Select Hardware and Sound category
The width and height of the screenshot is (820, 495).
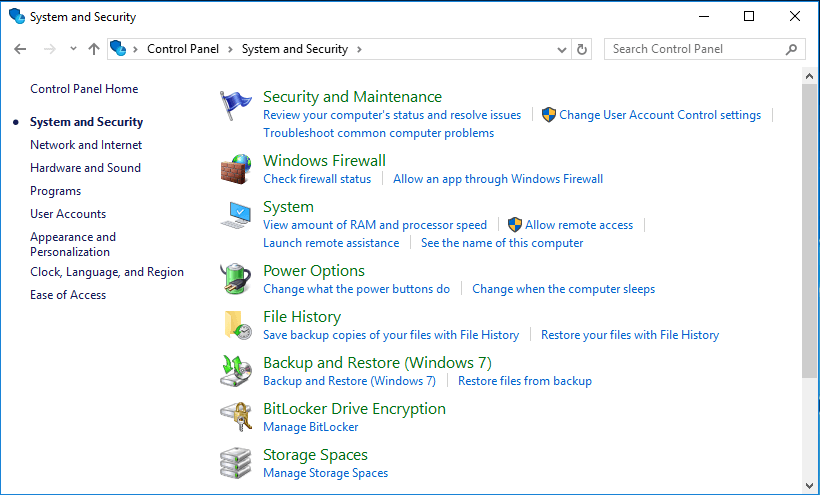[85, 168]
